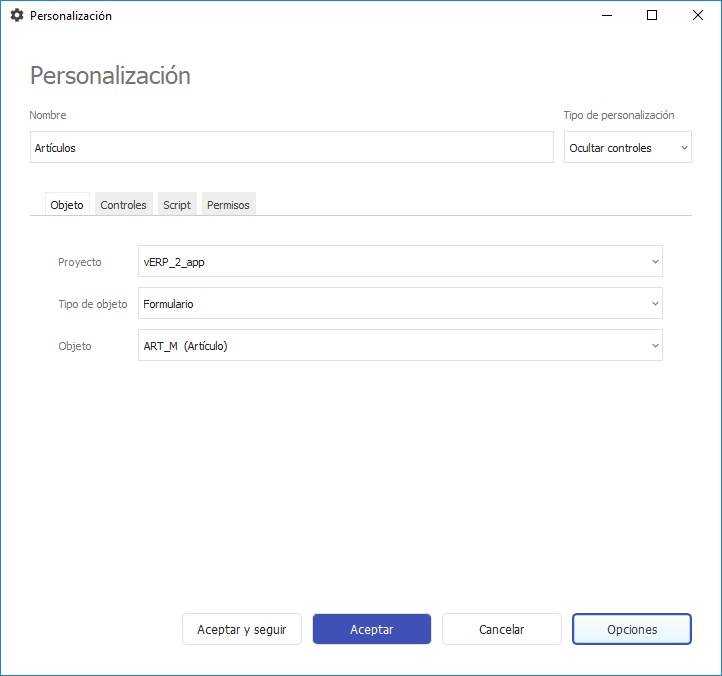
Task: Click the Nombre label above the text field
Action: tap(48, 115)
